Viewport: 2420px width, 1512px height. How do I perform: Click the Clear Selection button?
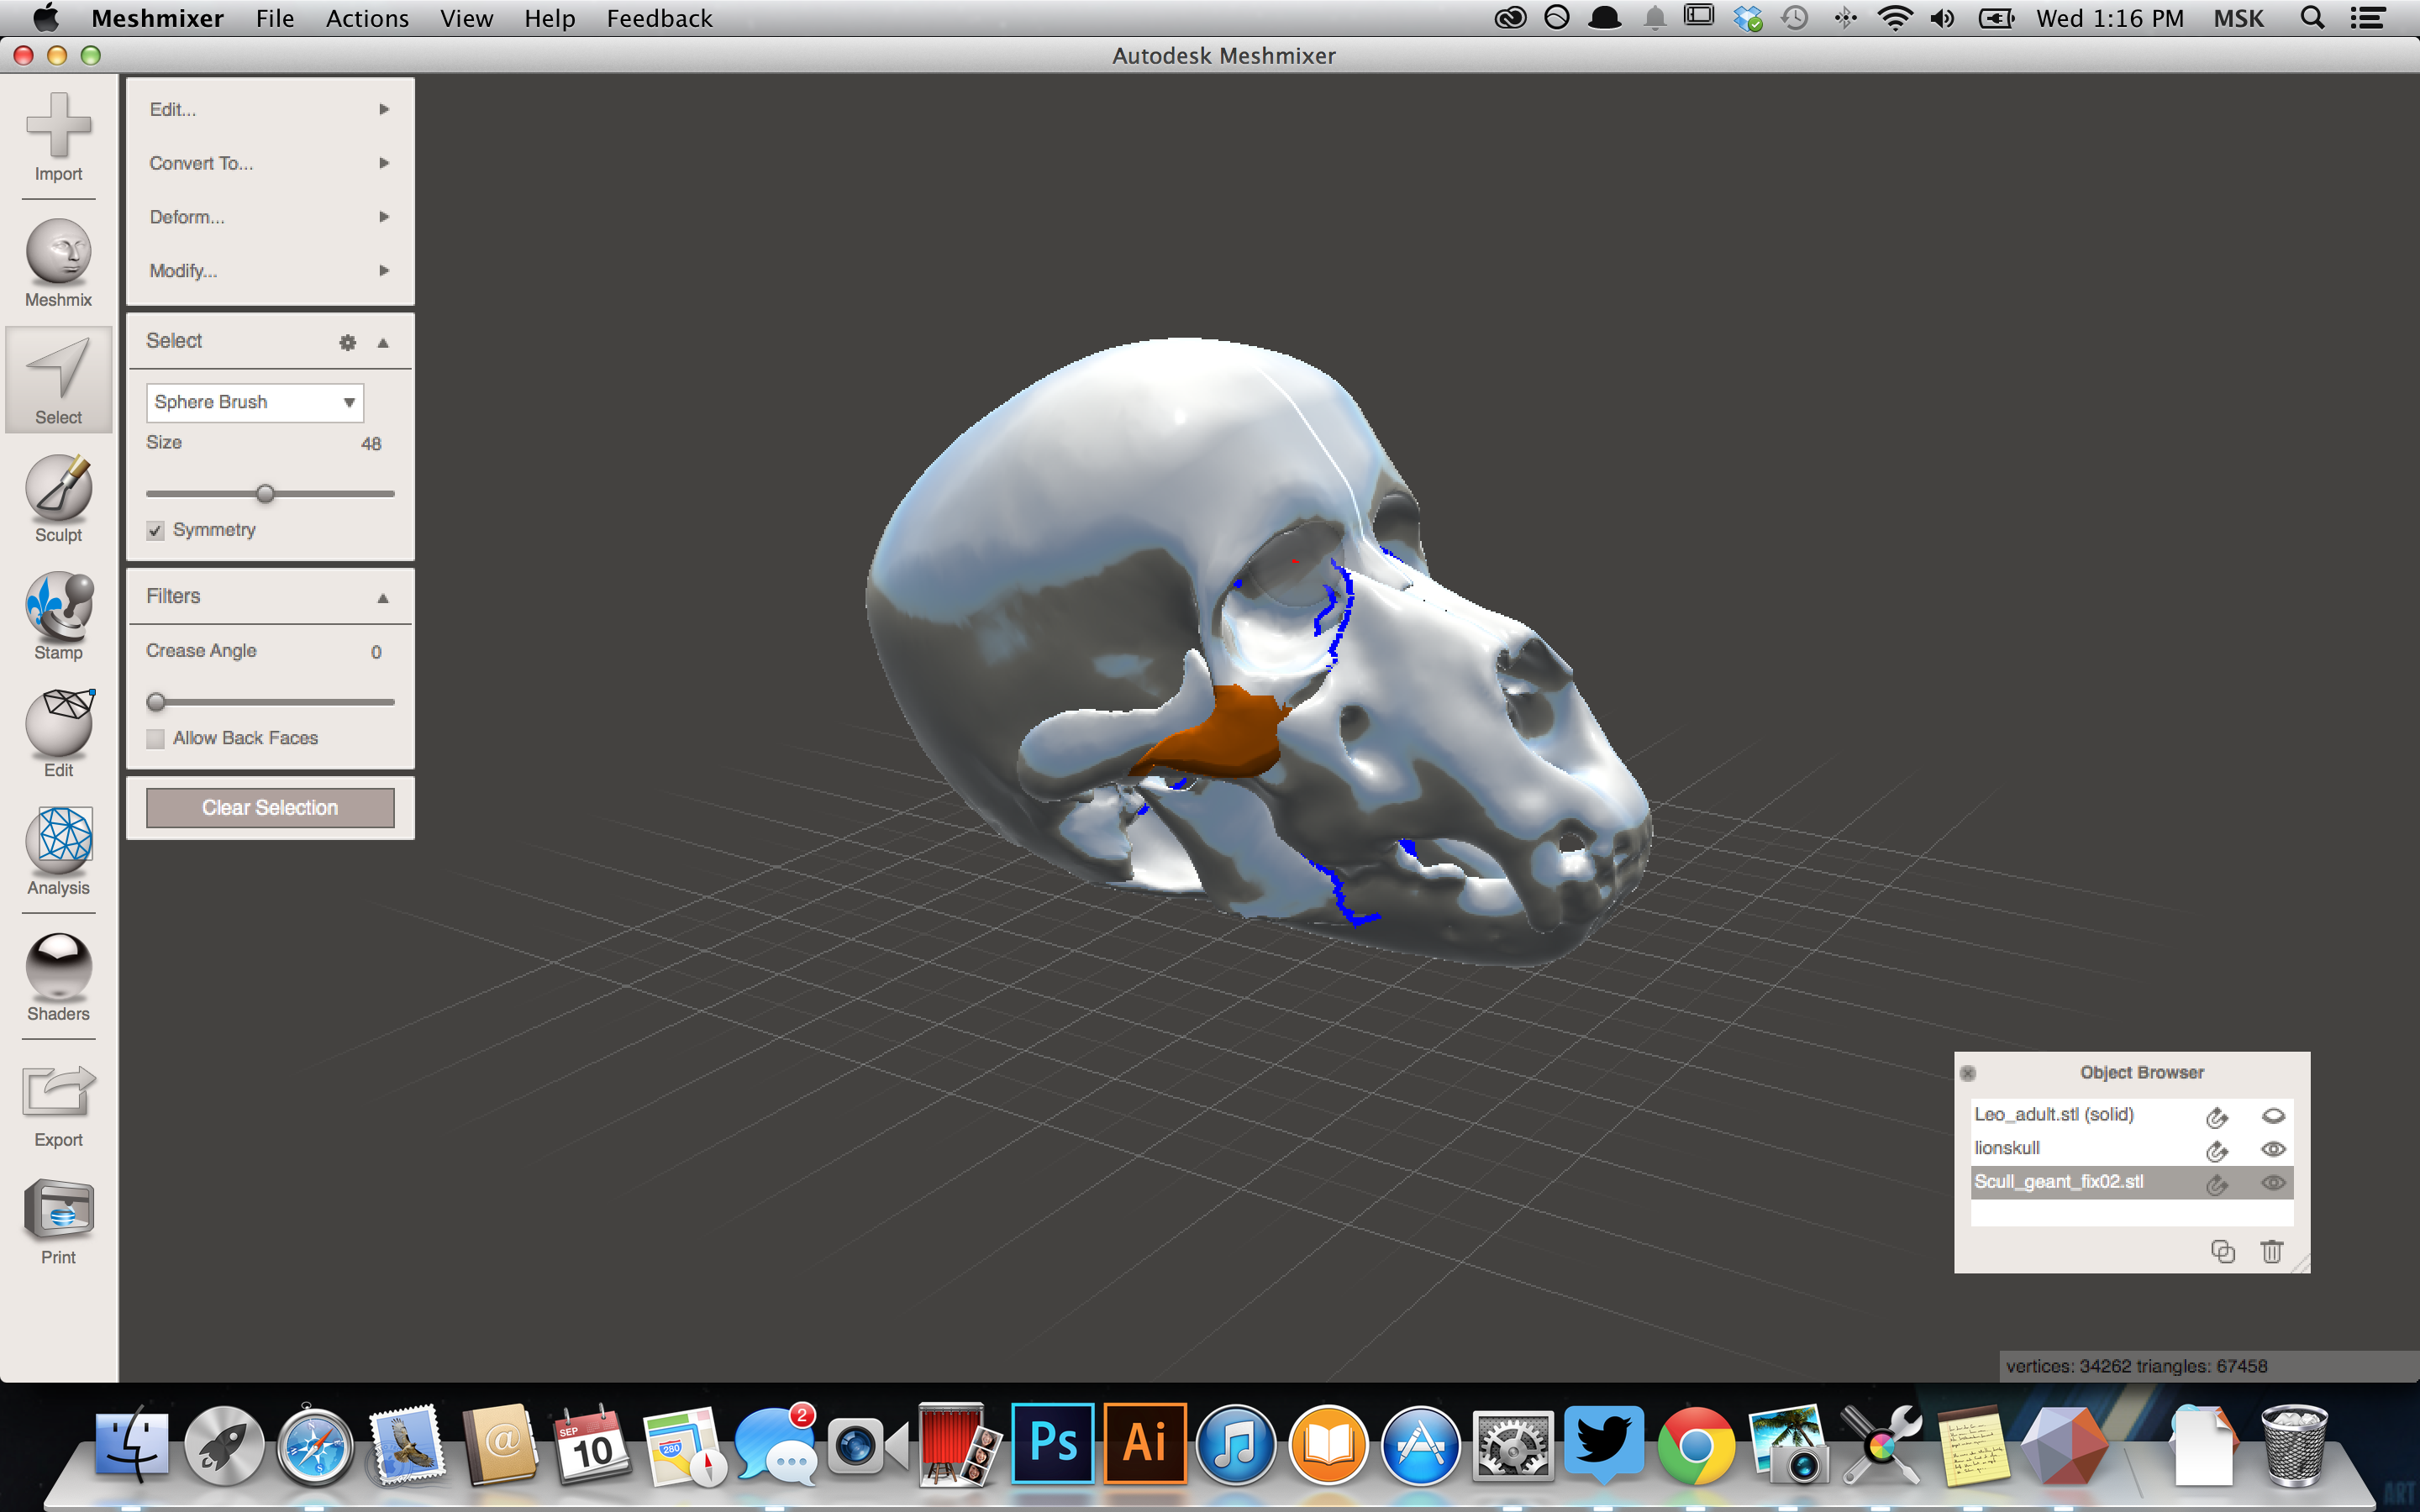coord(266,806)
